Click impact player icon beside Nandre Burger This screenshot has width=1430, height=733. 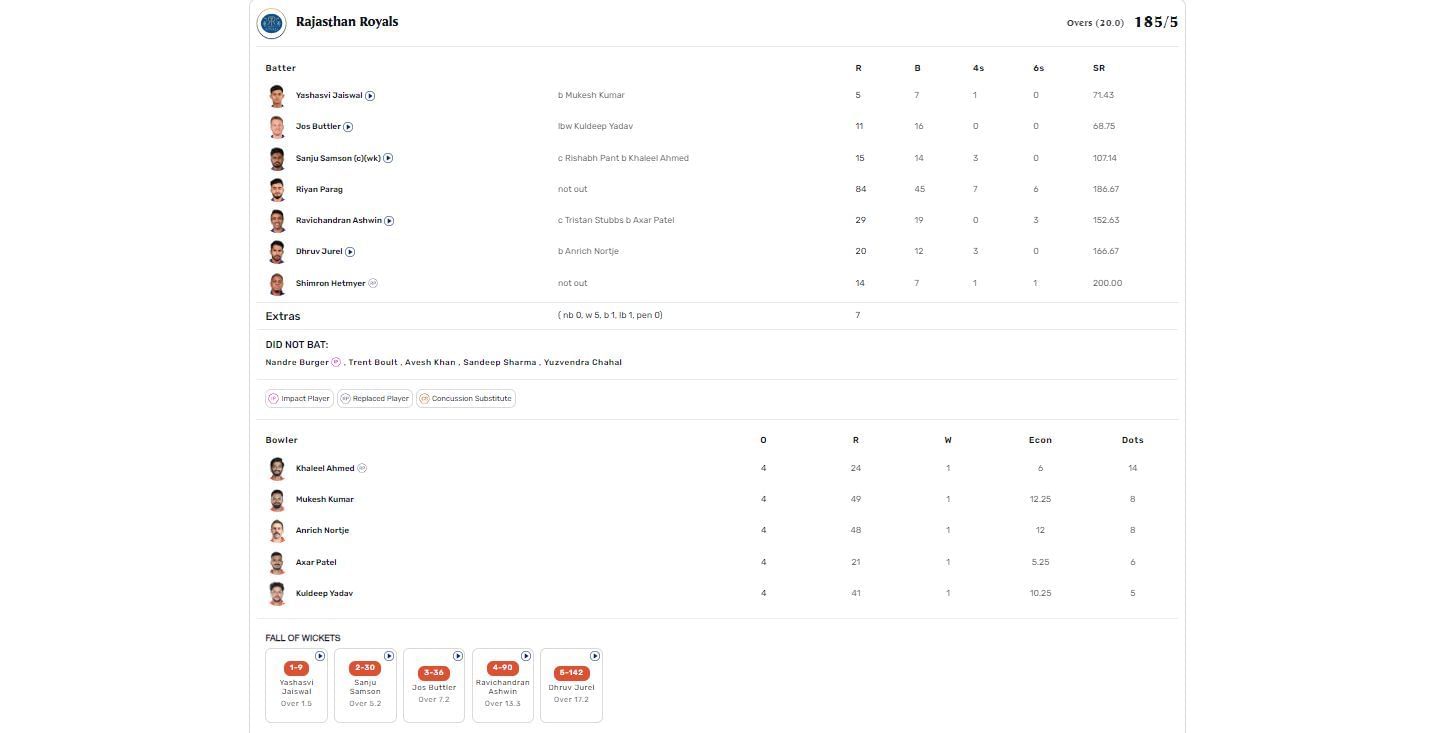tap(336, 362)
